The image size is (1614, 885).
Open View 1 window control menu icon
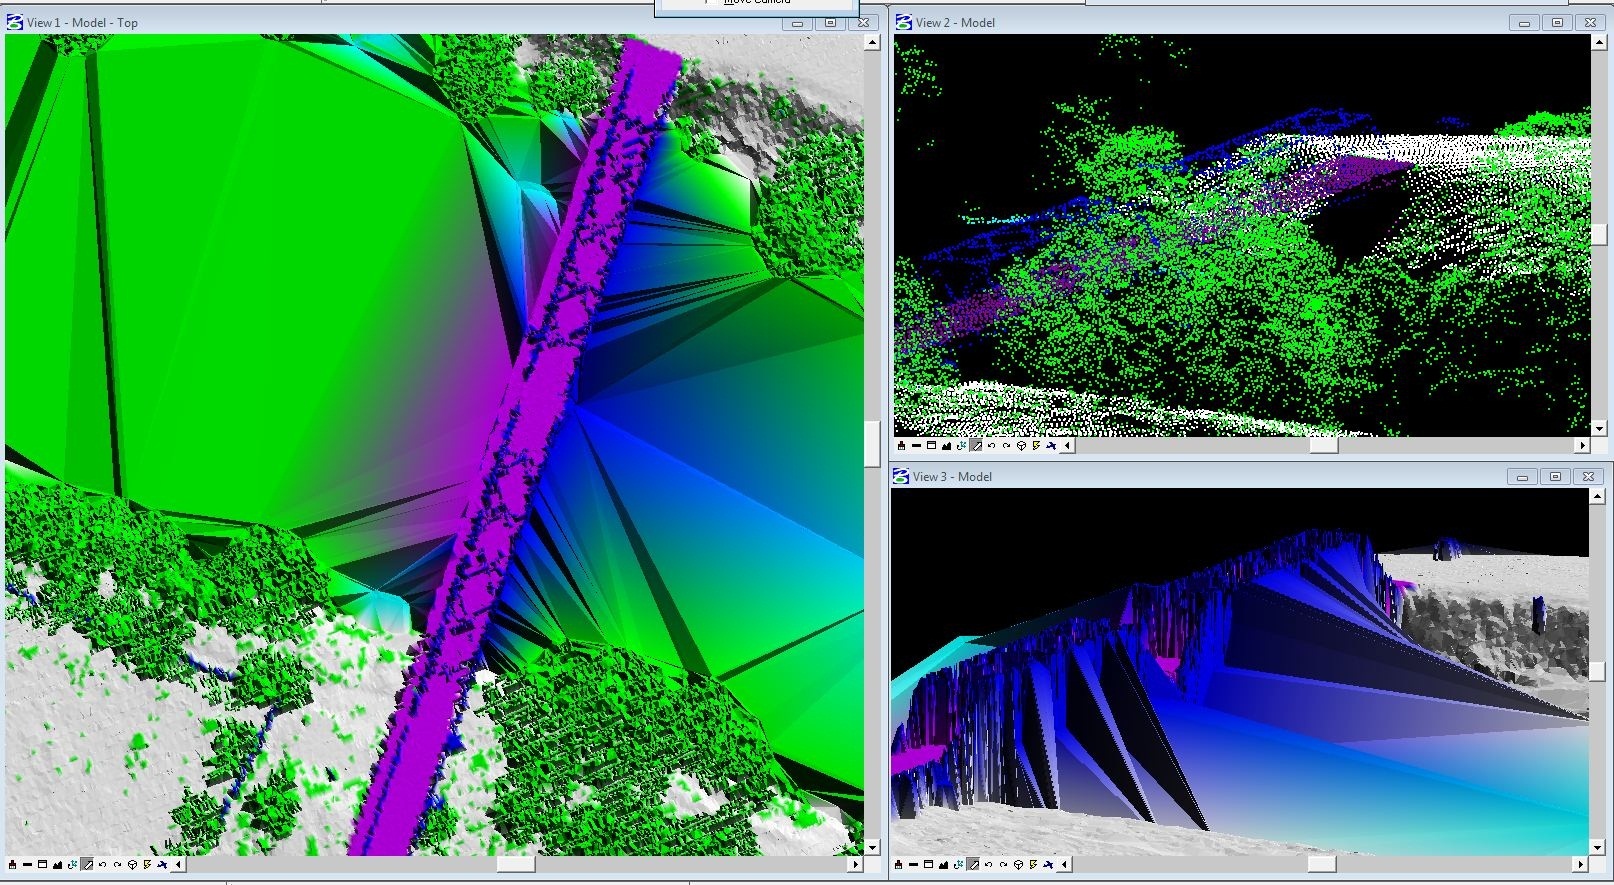[15, 22]
